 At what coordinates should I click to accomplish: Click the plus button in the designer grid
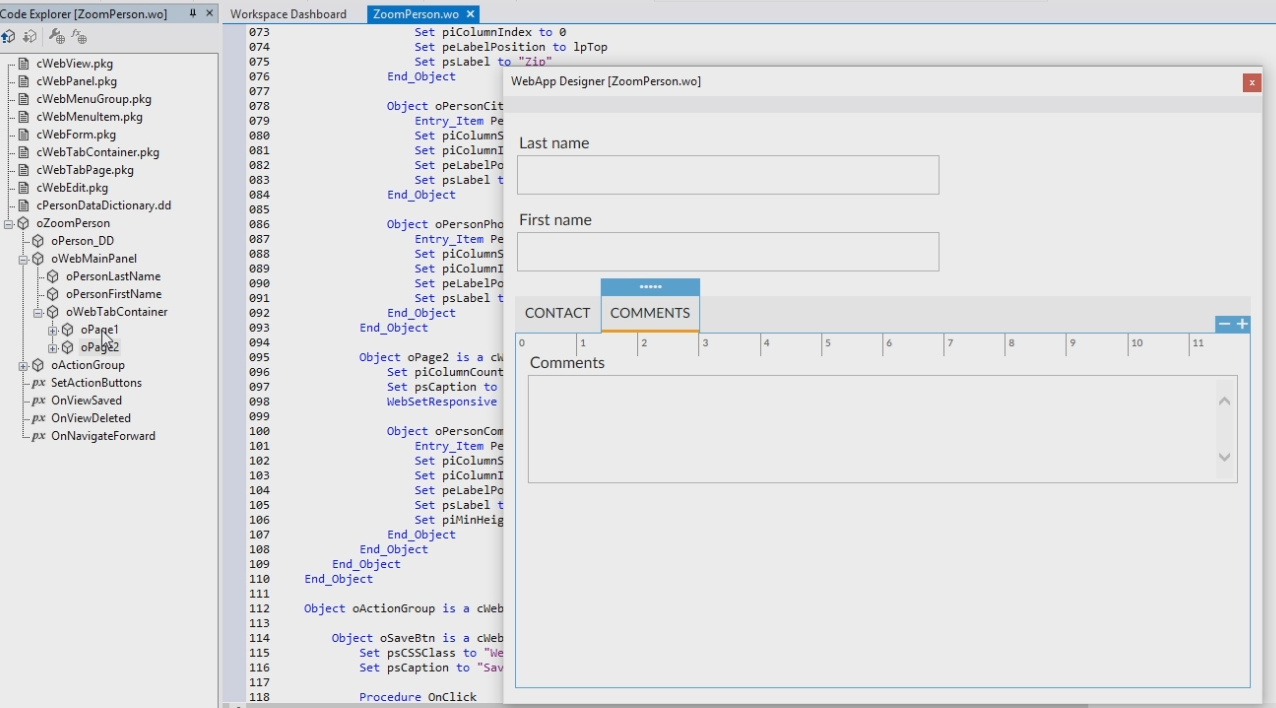1242,324
